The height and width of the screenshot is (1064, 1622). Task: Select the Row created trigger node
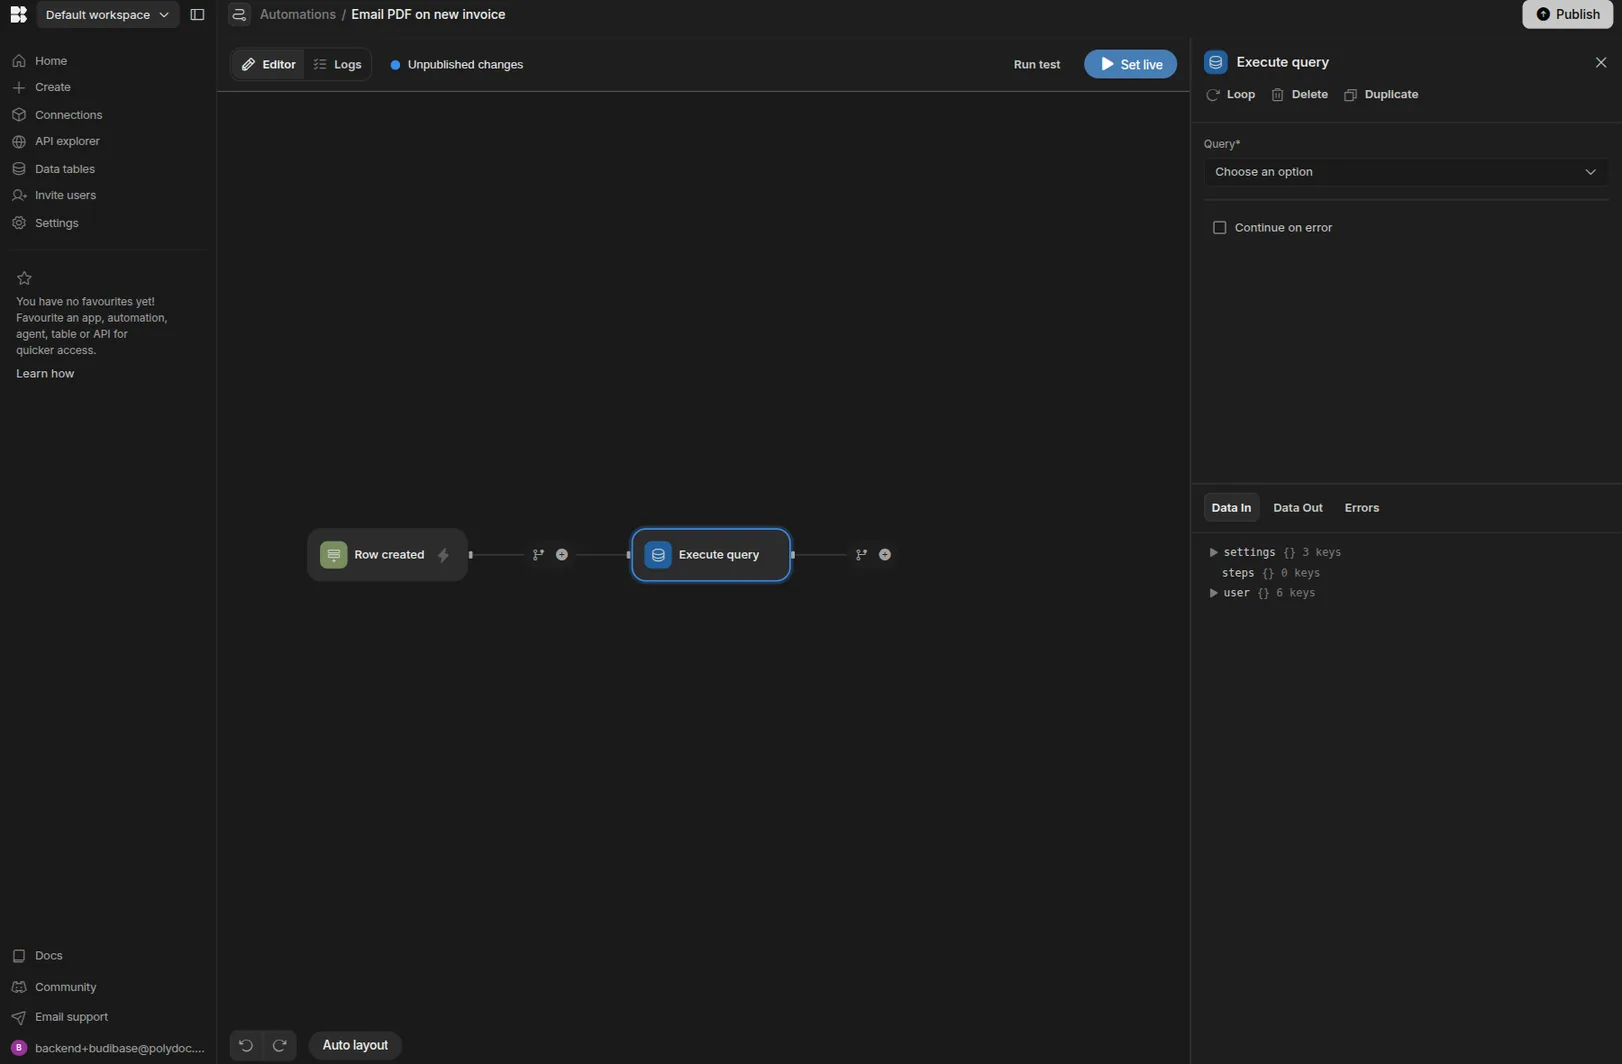pos(387,554)
